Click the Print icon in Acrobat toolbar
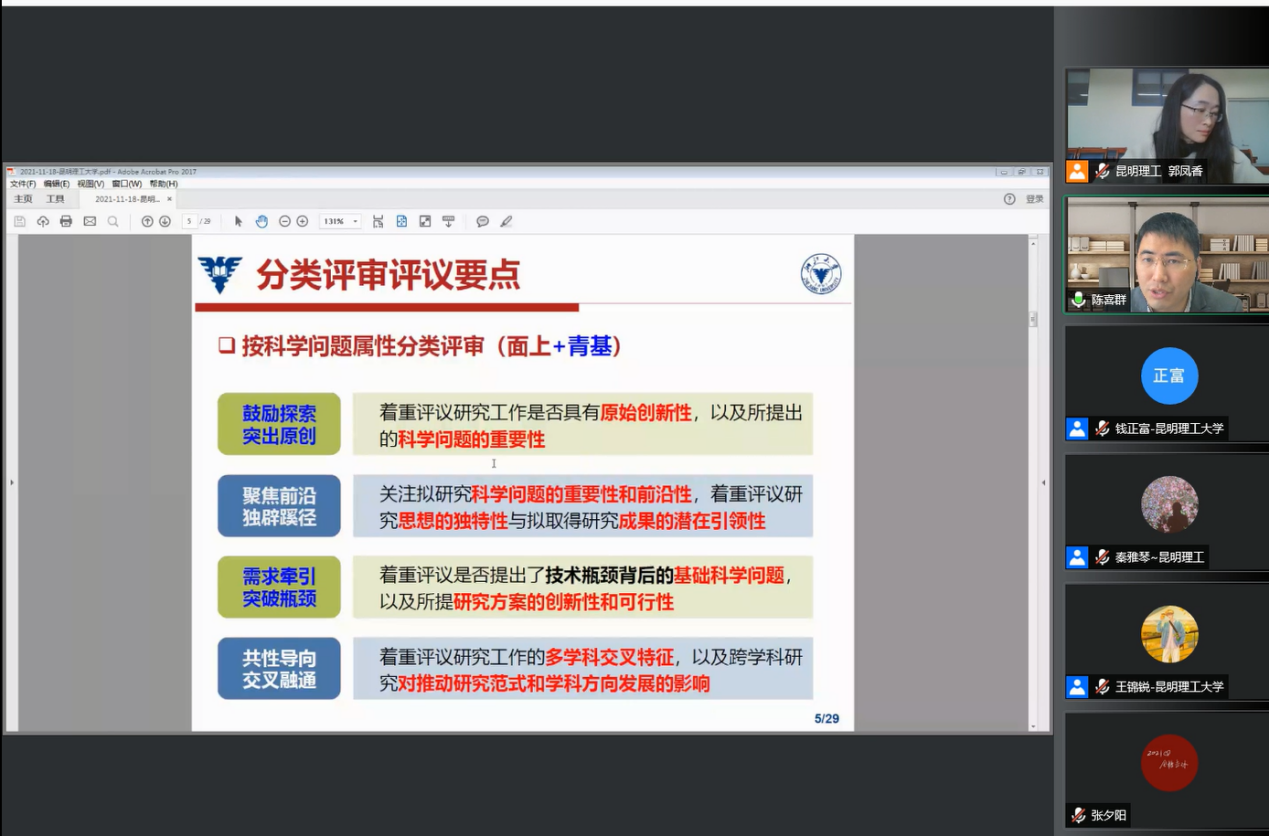 pos(66,221)
